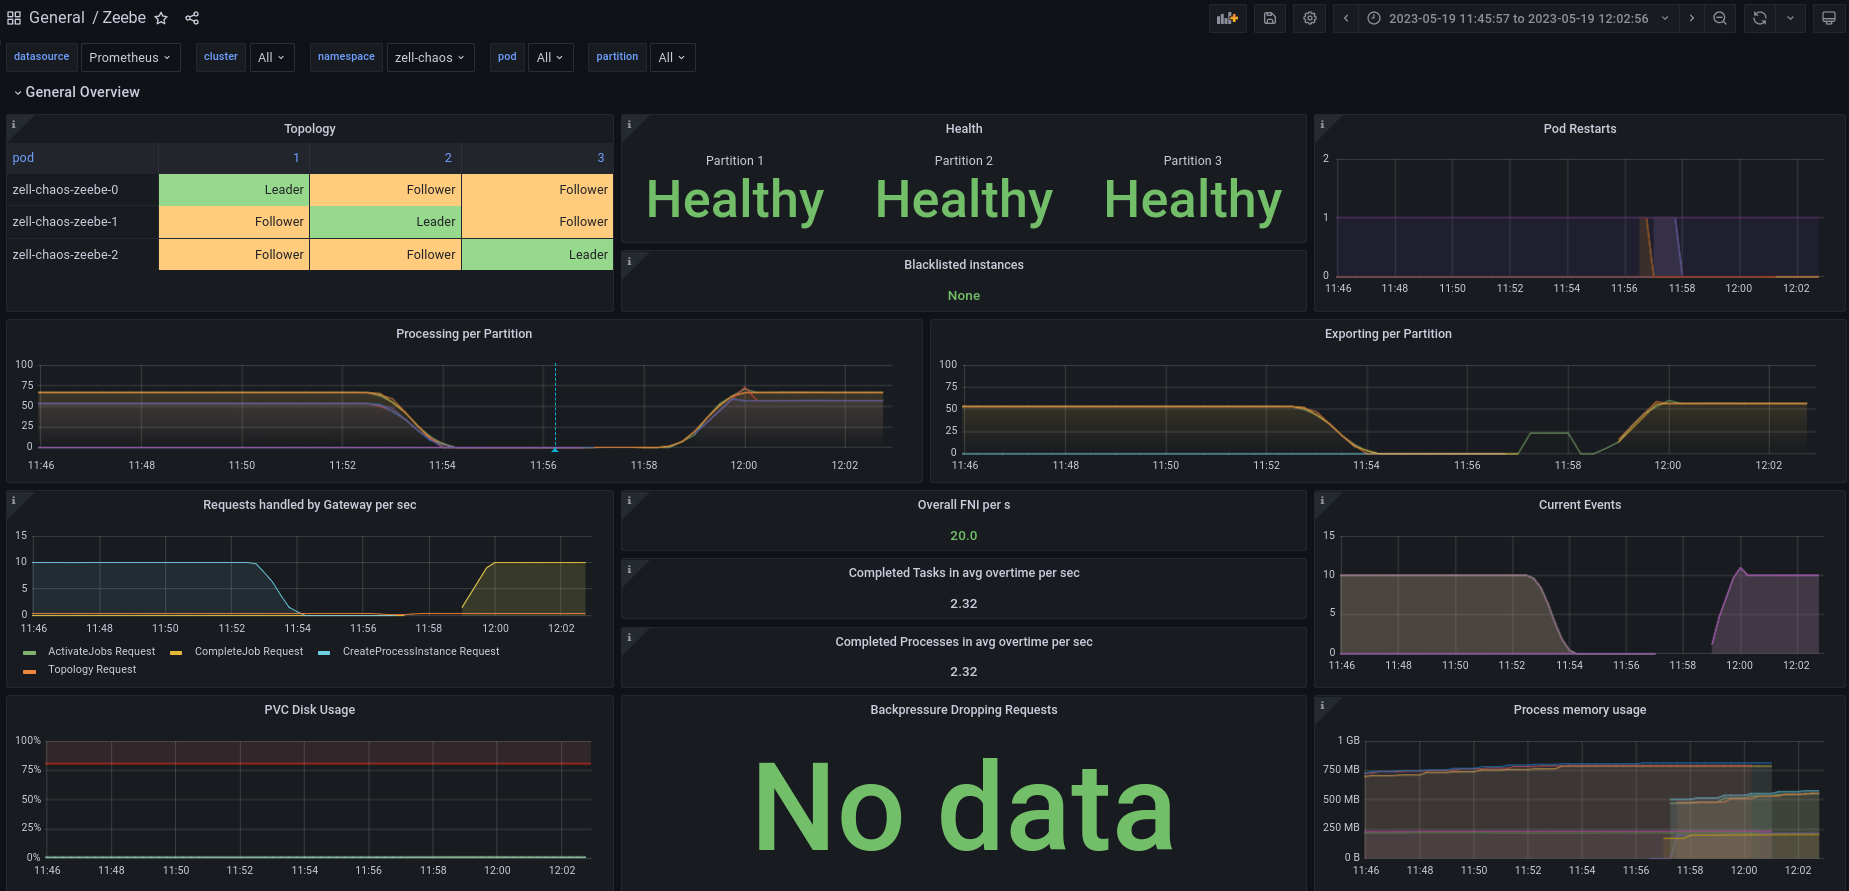1849x891 pixels.
Task: Open the Topology panel title menu
Action: point(310,129)
